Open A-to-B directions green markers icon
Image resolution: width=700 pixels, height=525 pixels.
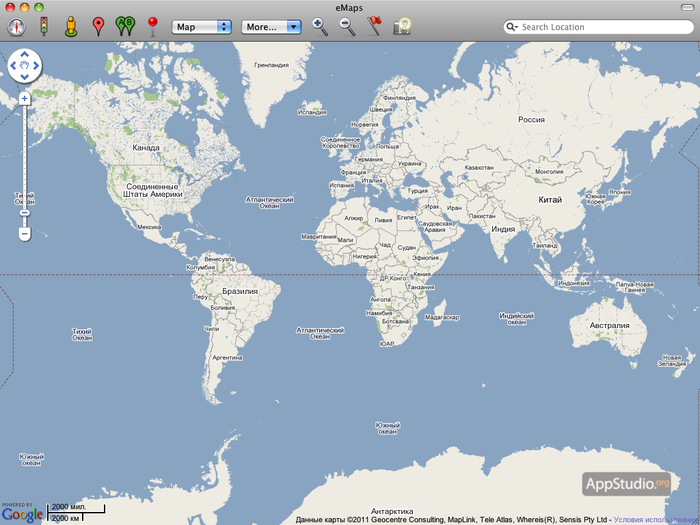[124, 26]
